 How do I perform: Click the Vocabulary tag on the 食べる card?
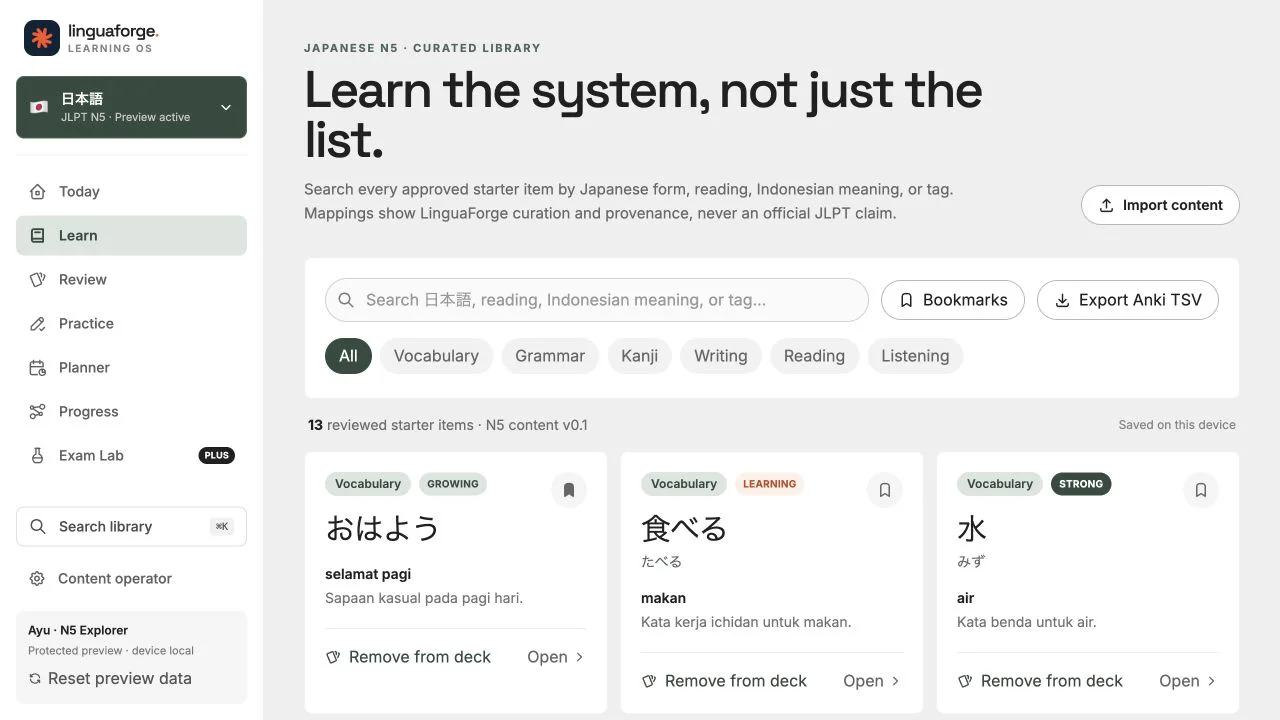click(684, 484)
